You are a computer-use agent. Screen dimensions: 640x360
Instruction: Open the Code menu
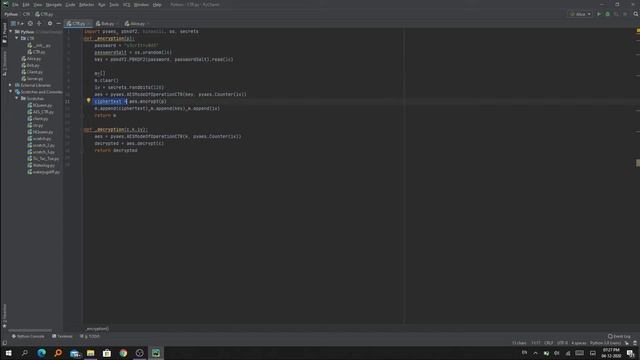tap(70, 4)
